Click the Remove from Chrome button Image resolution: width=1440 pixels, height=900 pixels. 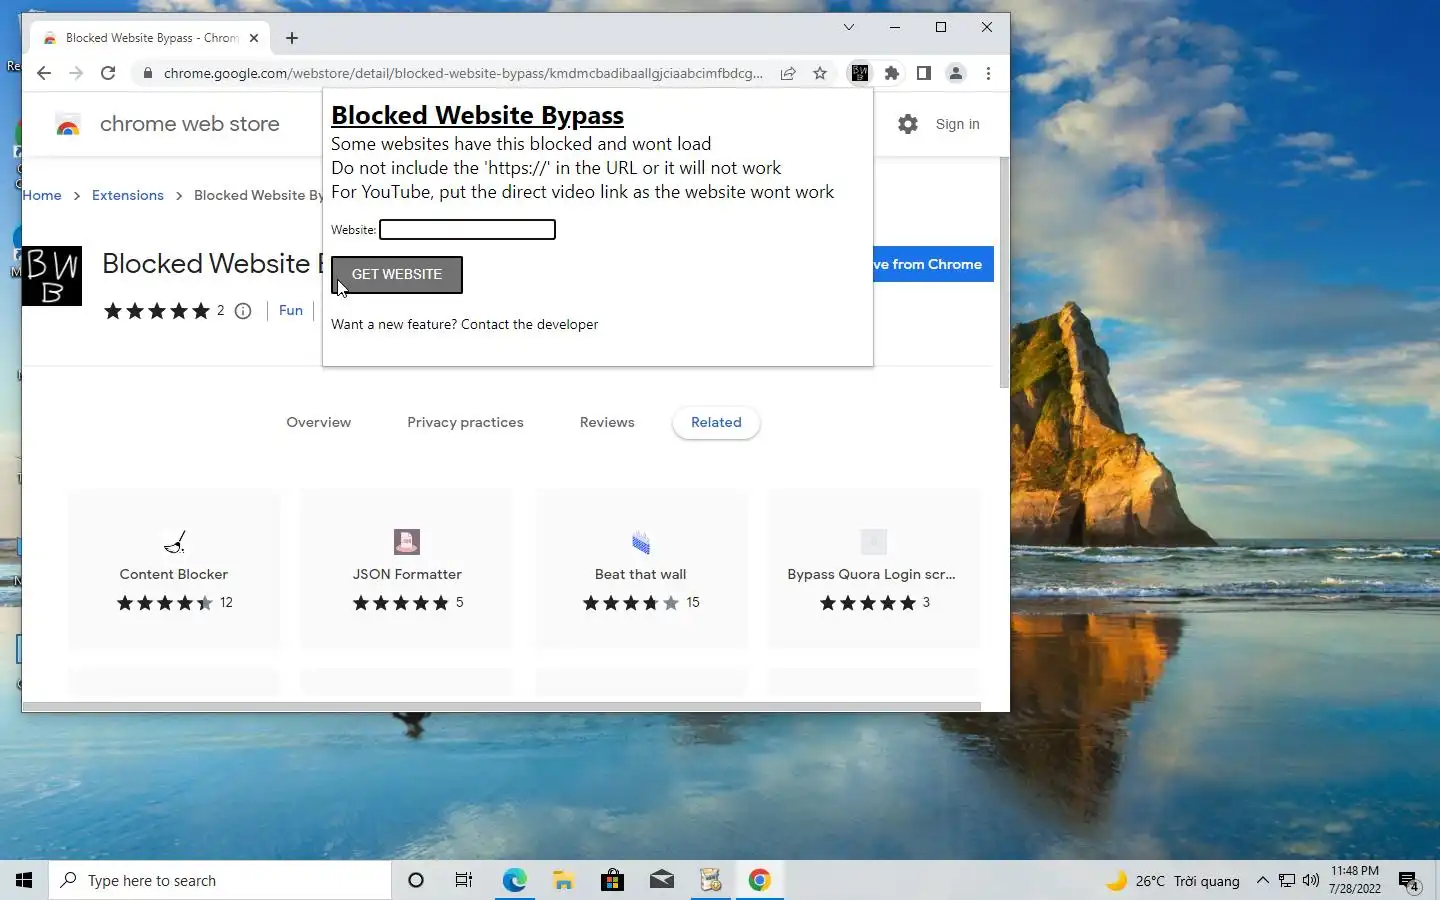click(x=933, y=264)
